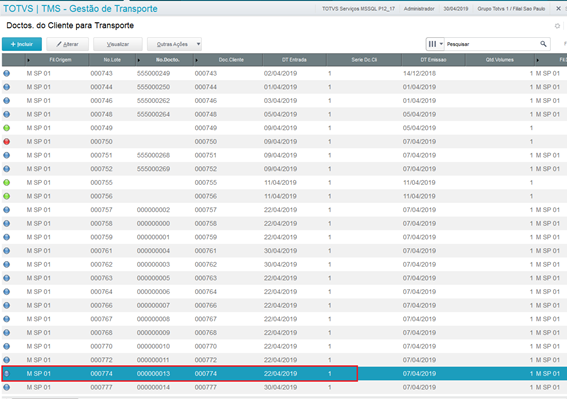
Task: Click the blue status icon for lot 000763
Action: [x=7, y=278]
